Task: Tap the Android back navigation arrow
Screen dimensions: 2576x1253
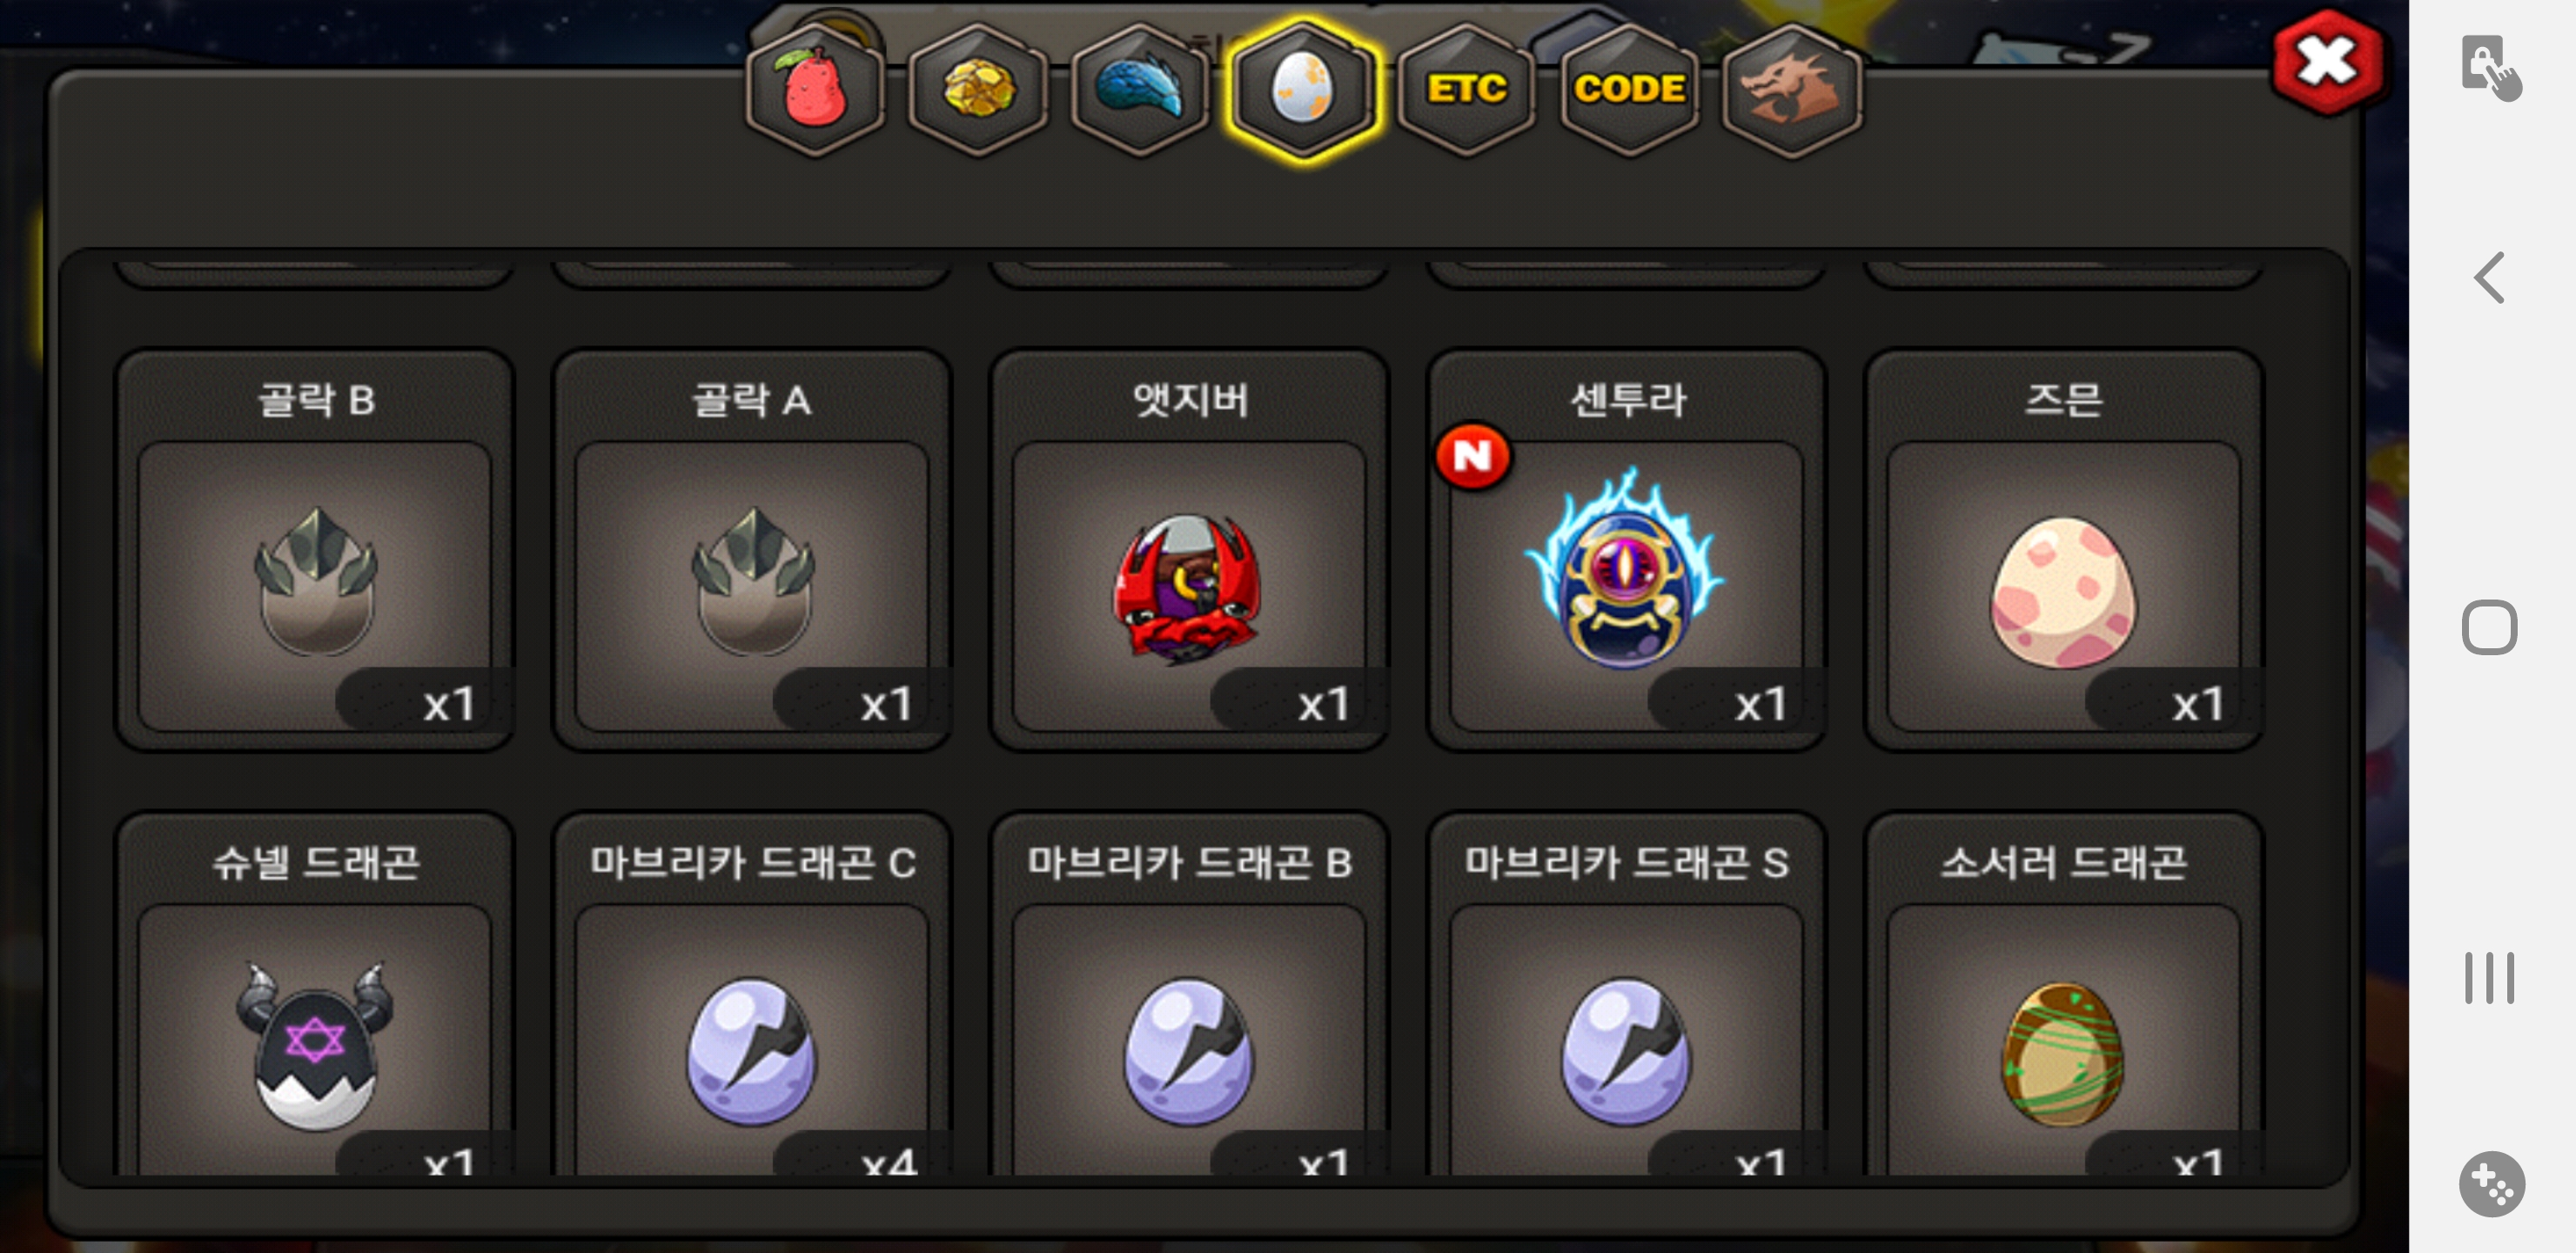Action: pos(2489,277)
